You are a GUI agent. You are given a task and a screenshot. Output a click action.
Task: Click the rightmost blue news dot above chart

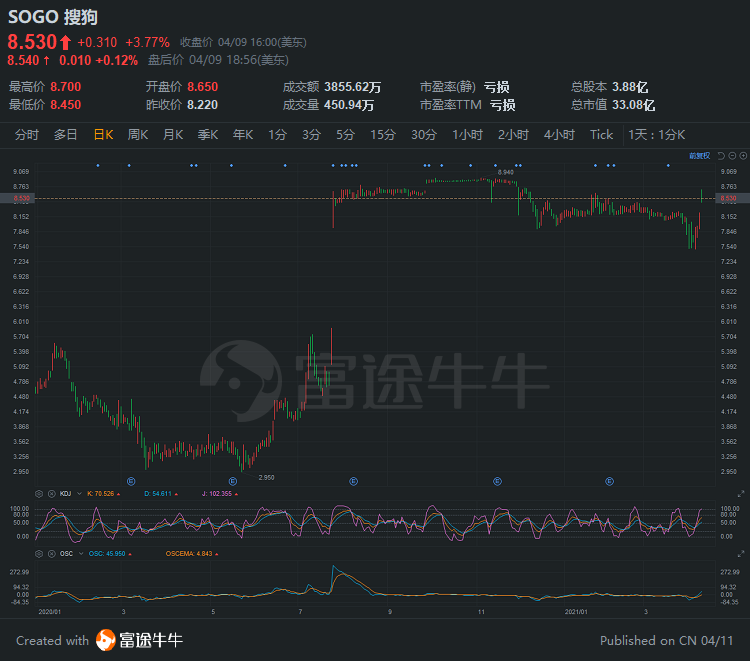[x=668, y=165]
